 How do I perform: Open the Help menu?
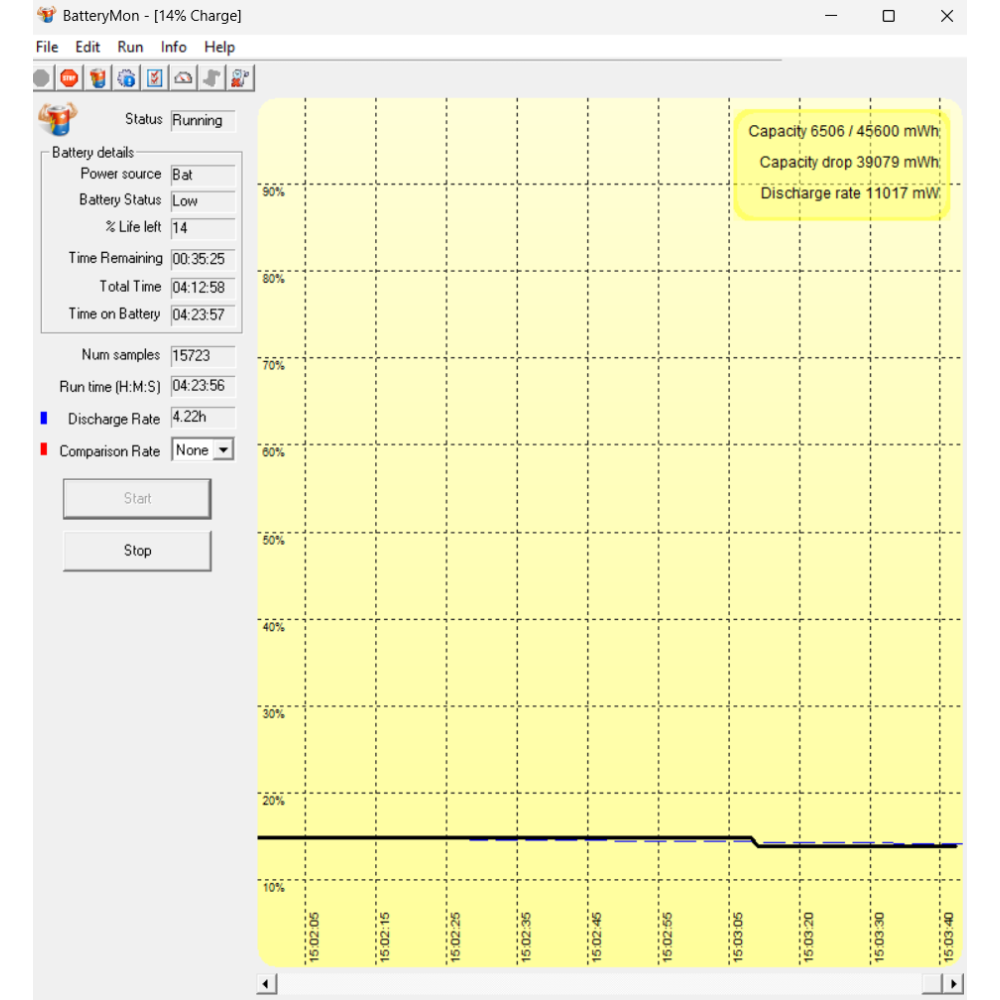click(x=219, y=47)
